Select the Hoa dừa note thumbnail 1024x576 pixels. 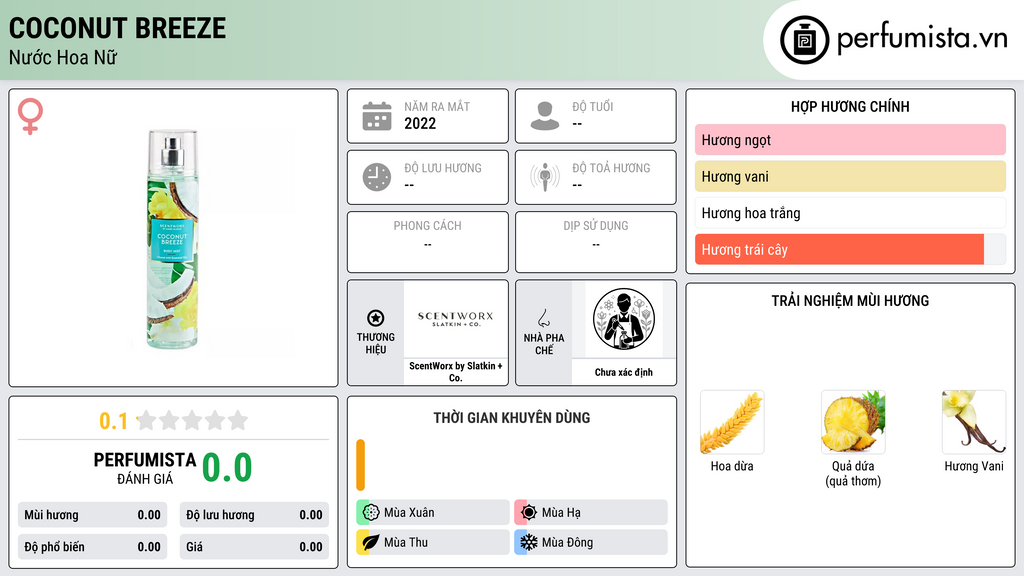coord(732,422)
